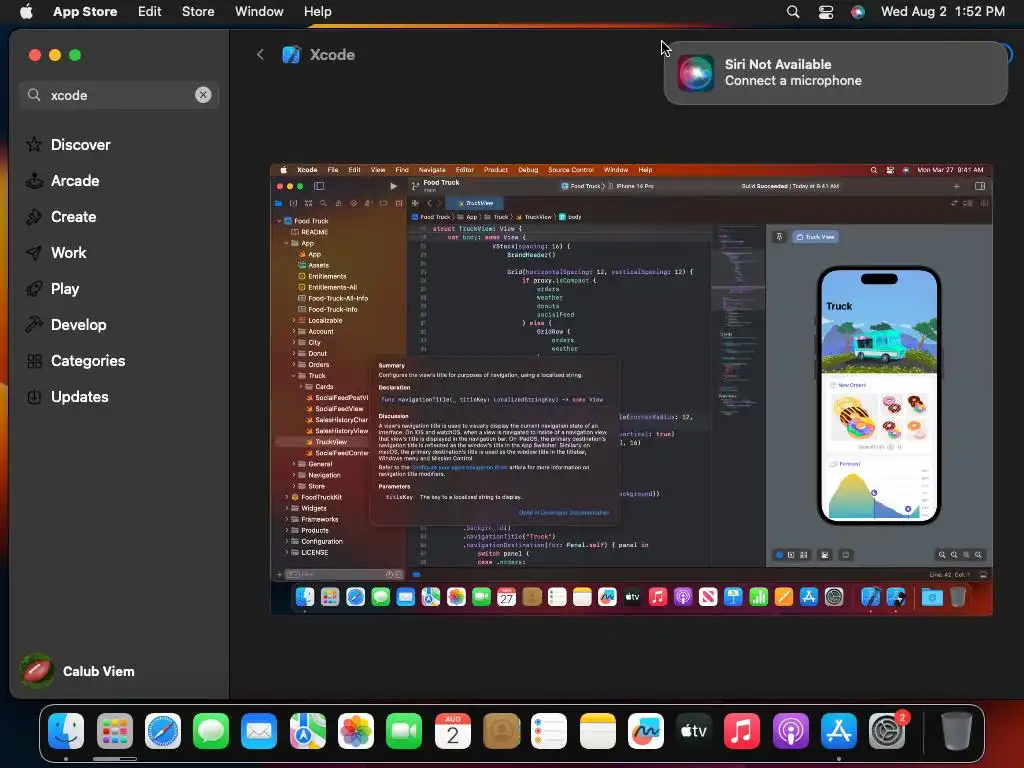Open the Store menu
This screenshot has height=768, width=1024.
tap(198, 11)
